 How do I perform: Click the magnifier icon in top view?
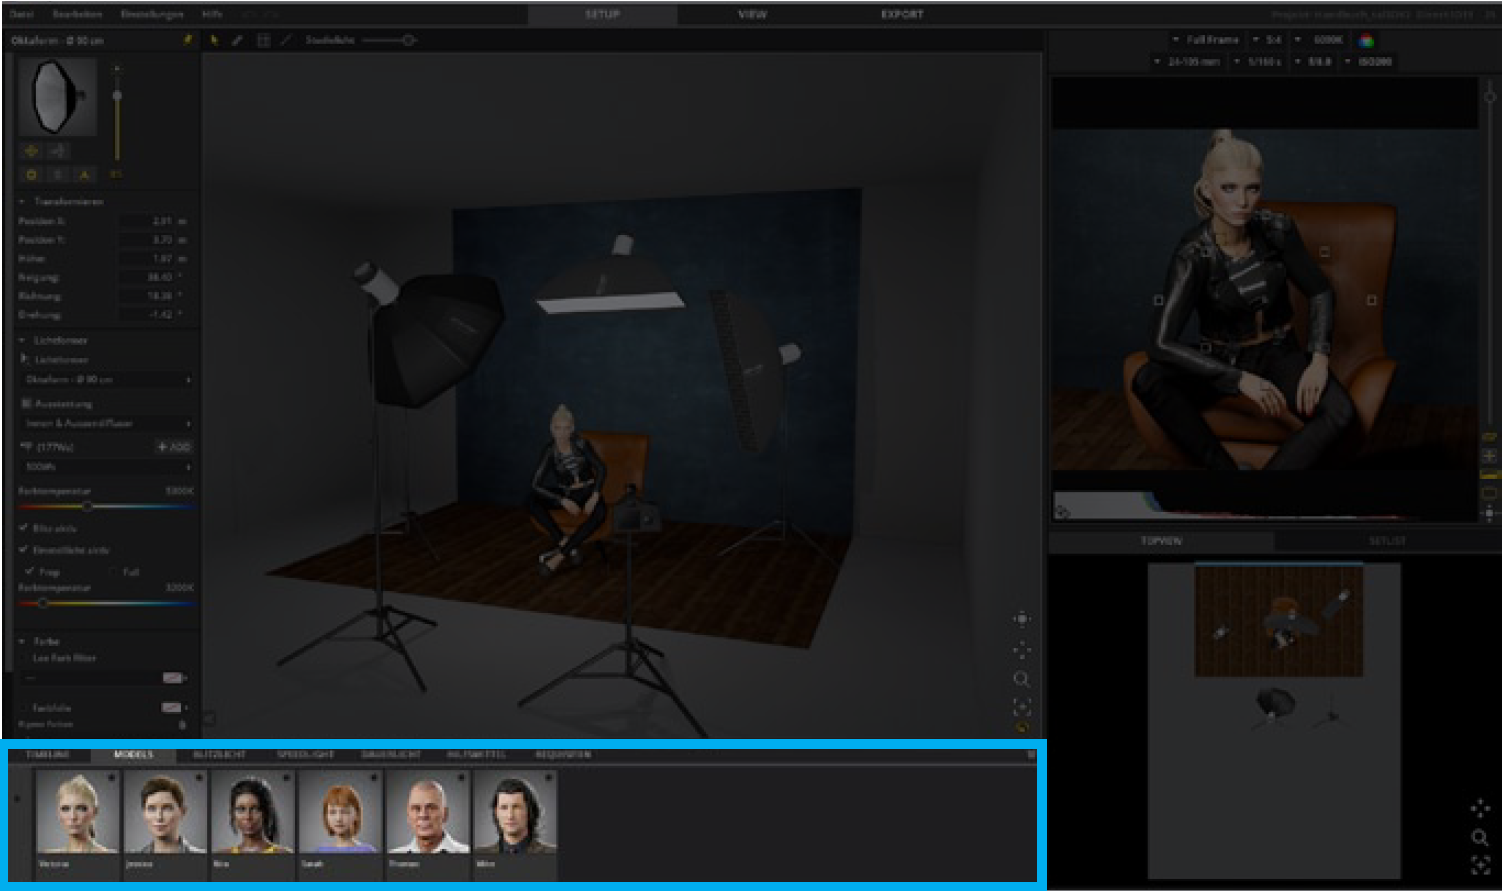(1480, 838)
